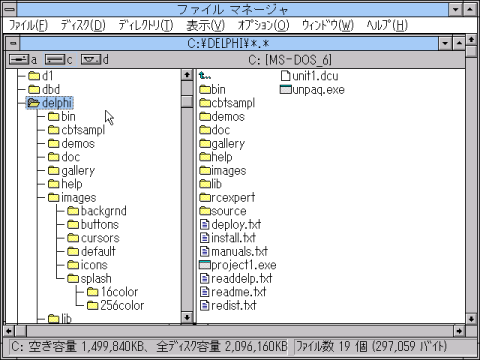Select install.txt document file
480x360 pixels.
click(228, 238)
